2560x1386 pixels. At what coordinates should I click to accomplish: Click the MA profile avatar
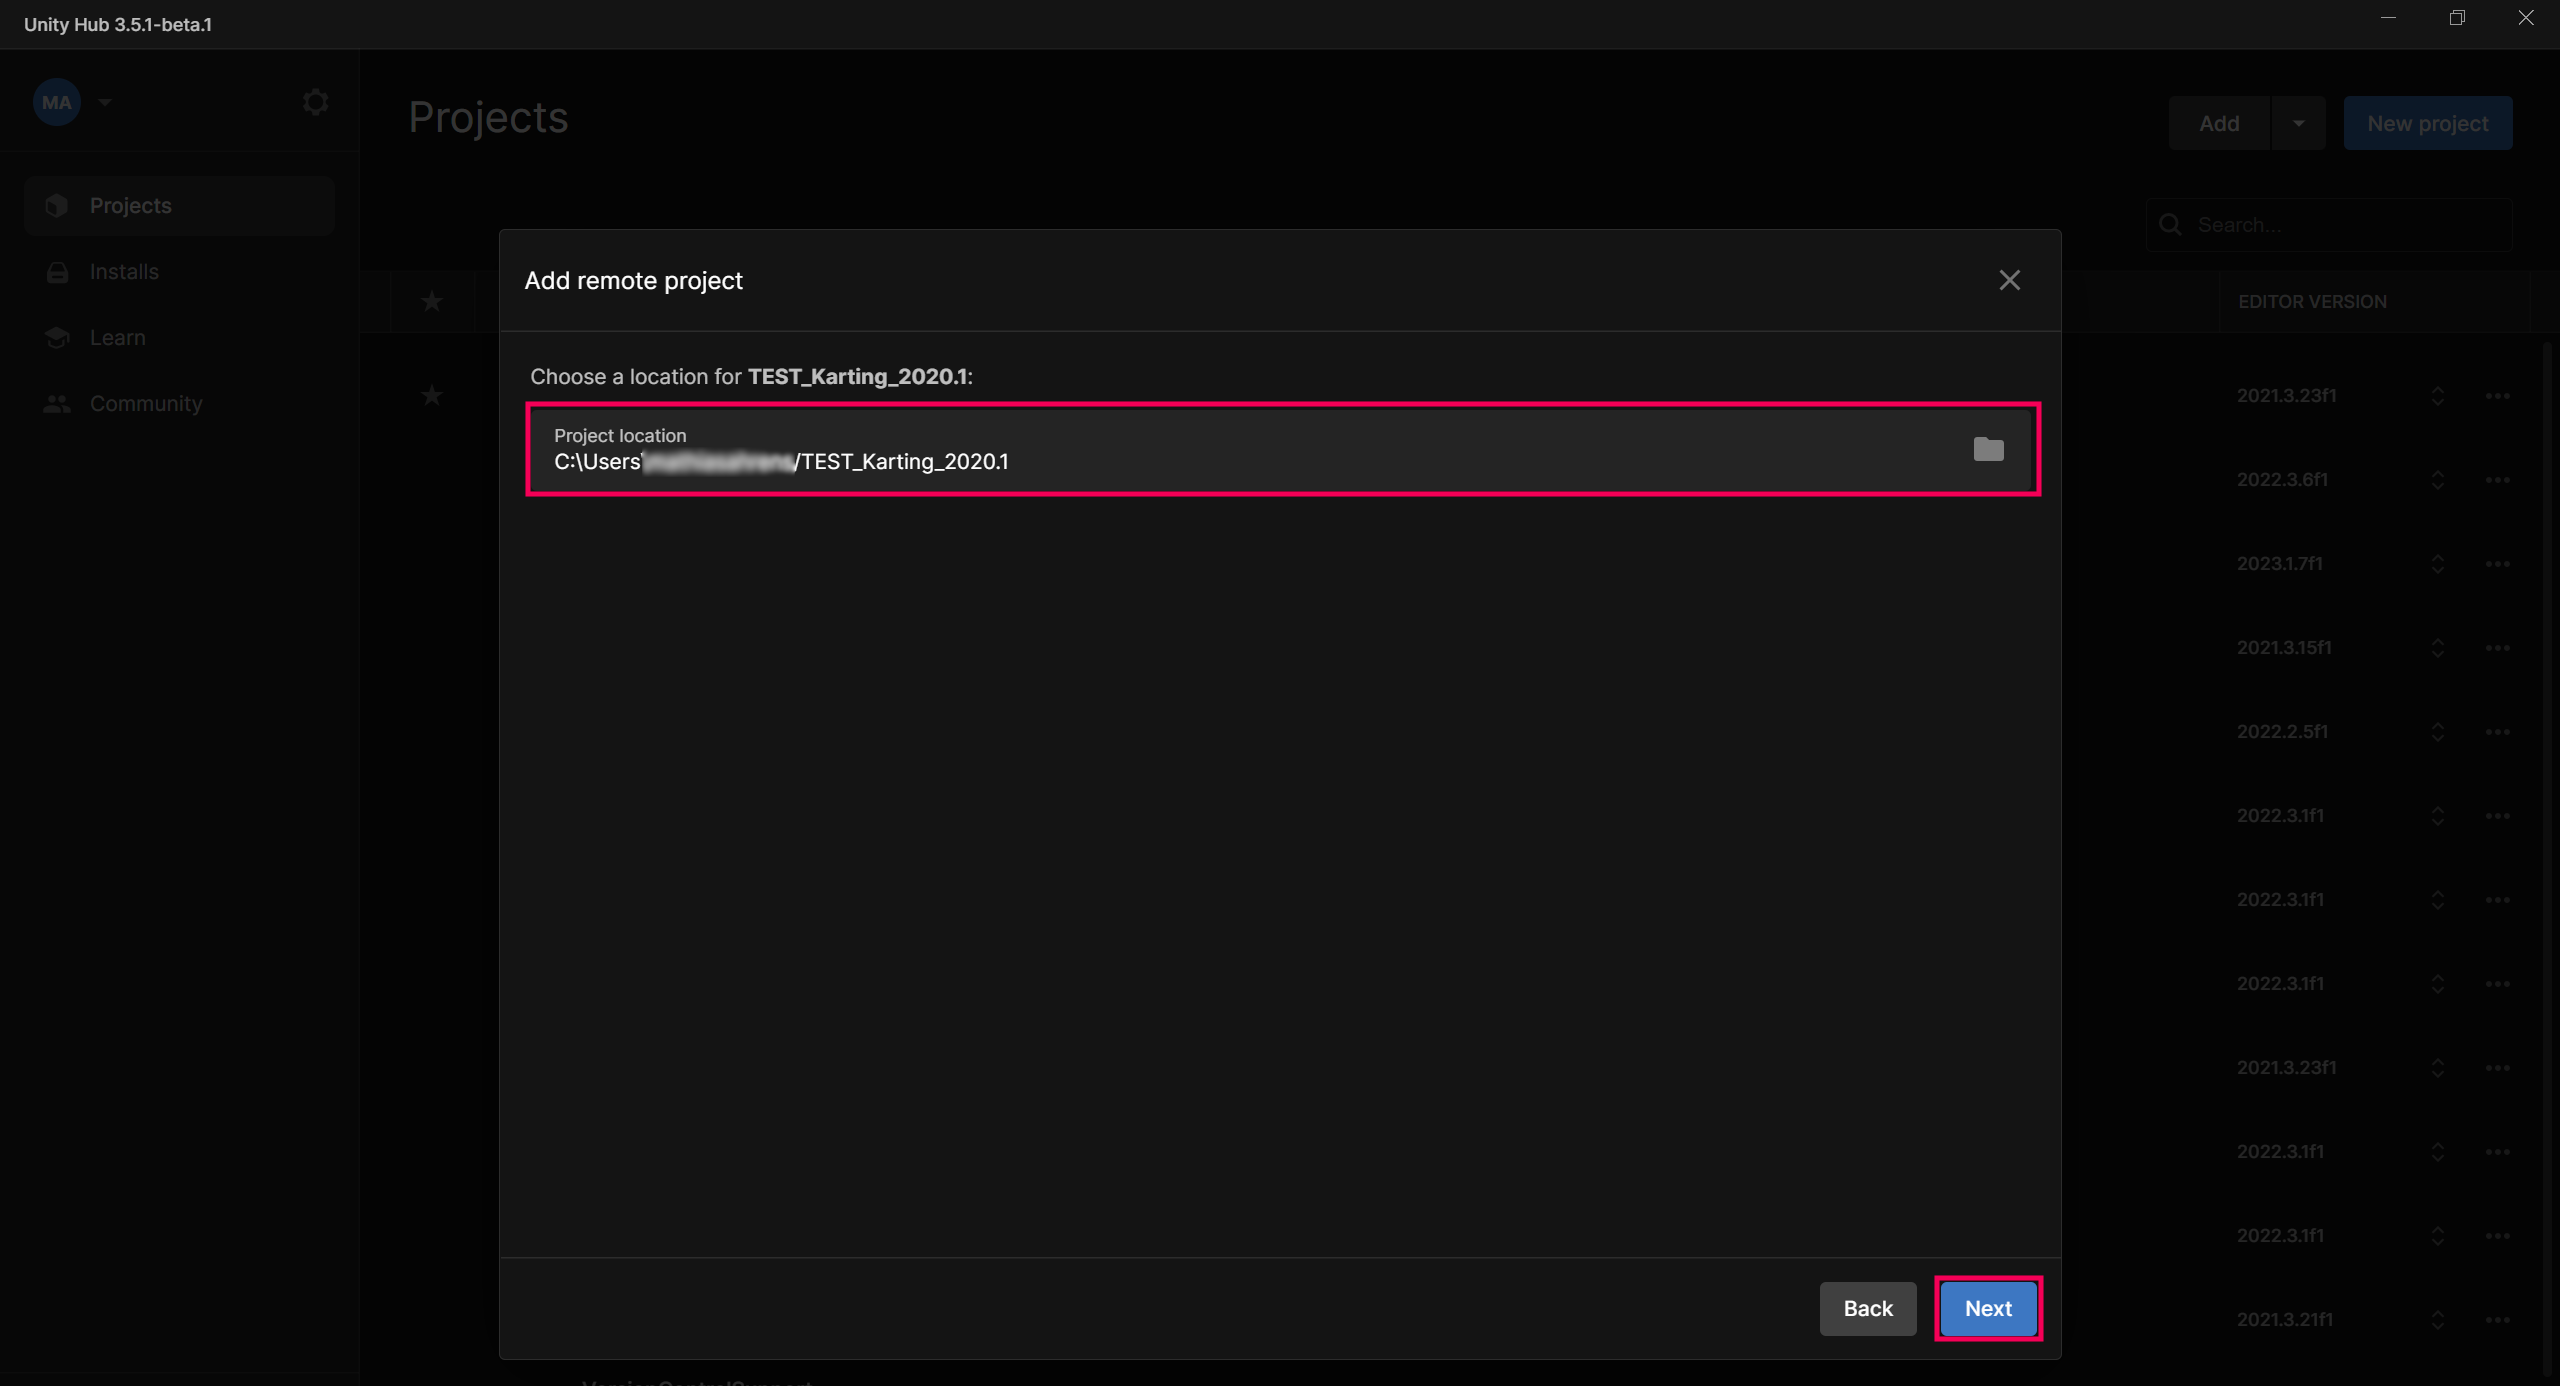point(57,101)
